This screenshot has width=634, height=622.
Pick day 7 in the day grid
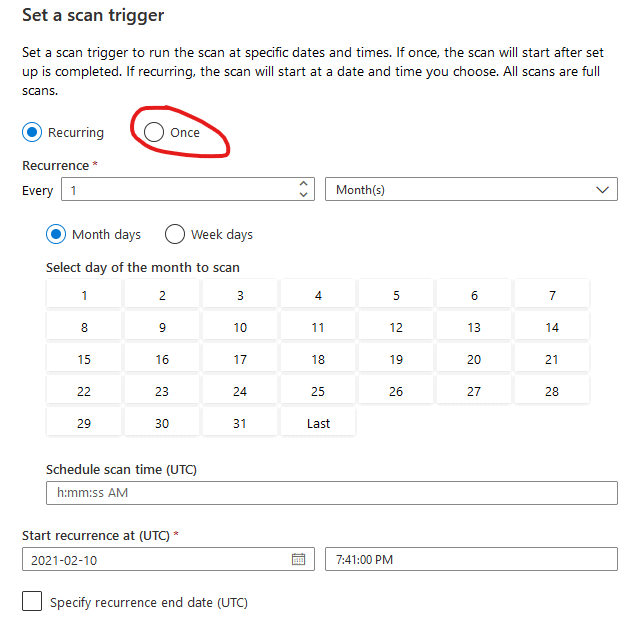(552, 295)
